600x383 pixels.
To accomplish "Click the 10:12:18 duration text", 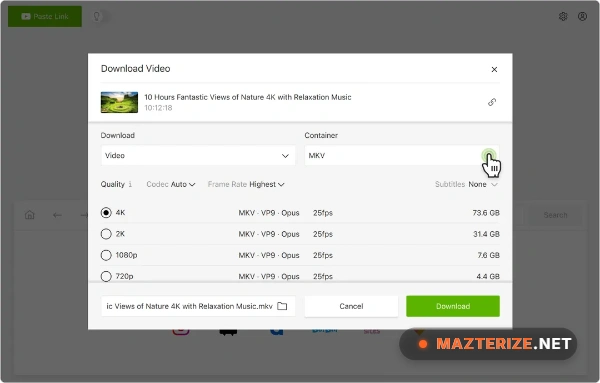I will coord(158,108).
